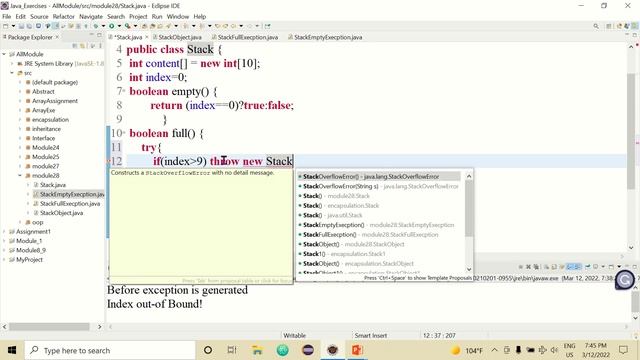This screenshot has height=360, width=640.
Task: Click the editor vertical scrollbar thumb
Action: (631, 131)
